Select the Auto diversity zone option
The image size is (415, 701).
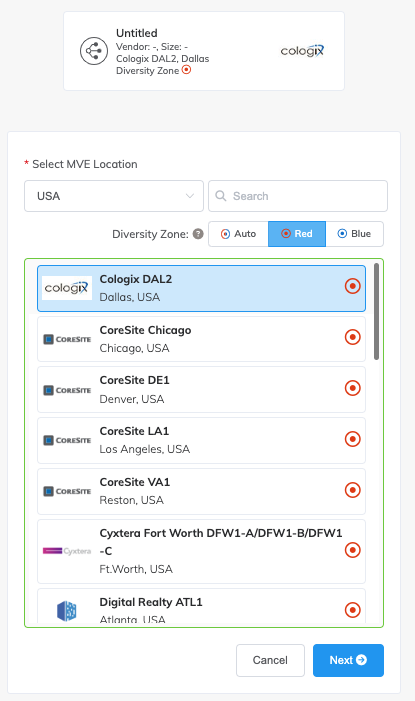(238, 234)
